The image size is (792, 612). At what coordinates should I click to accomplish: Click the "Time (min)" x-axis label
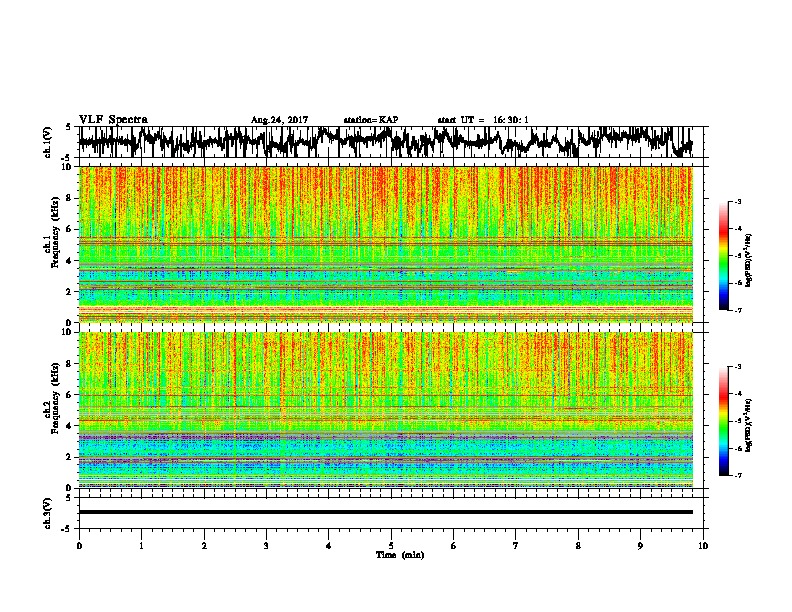(400, 555)
